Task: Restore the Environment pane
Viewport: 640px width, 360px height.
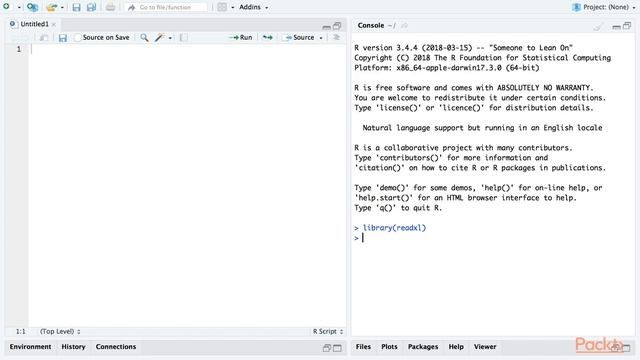Action: point(327,348)
